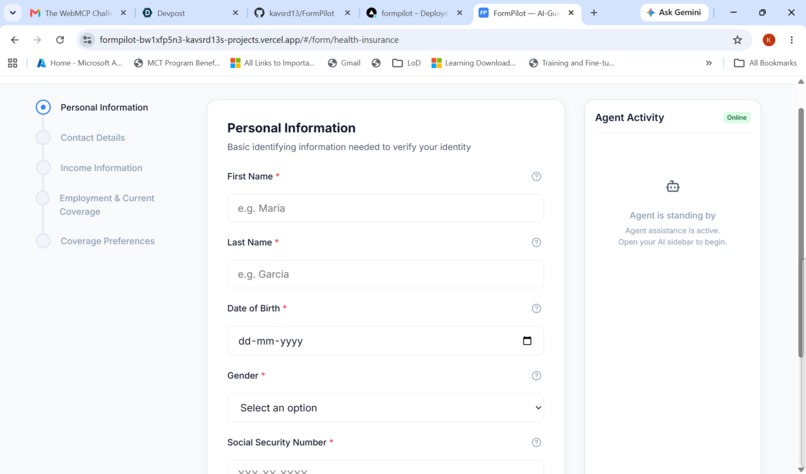Open Date of Birth help icon

point(536,308)
